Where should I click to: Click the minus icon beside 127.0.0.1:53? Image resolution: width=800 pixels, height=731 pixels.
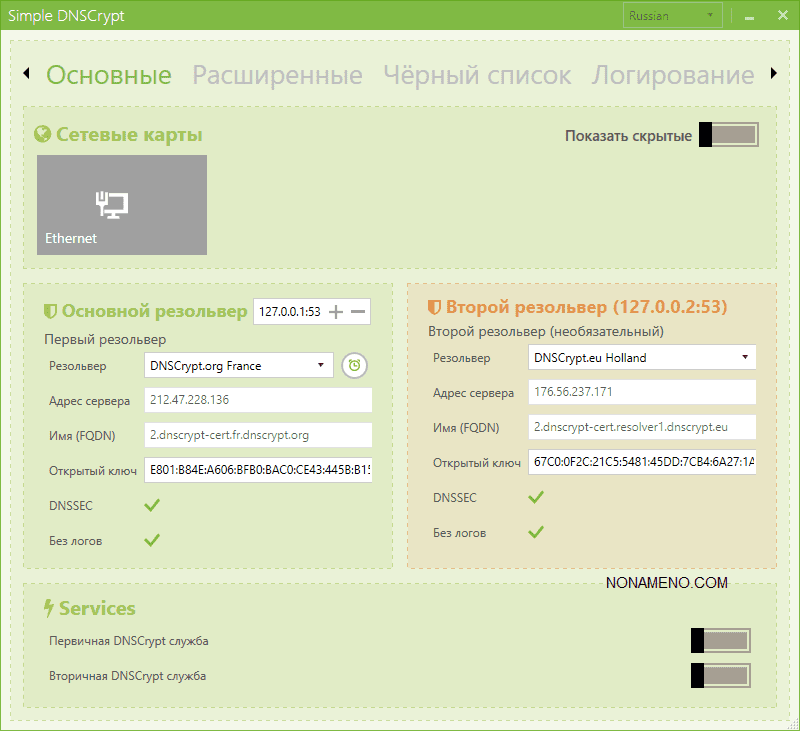coord(358,312)
